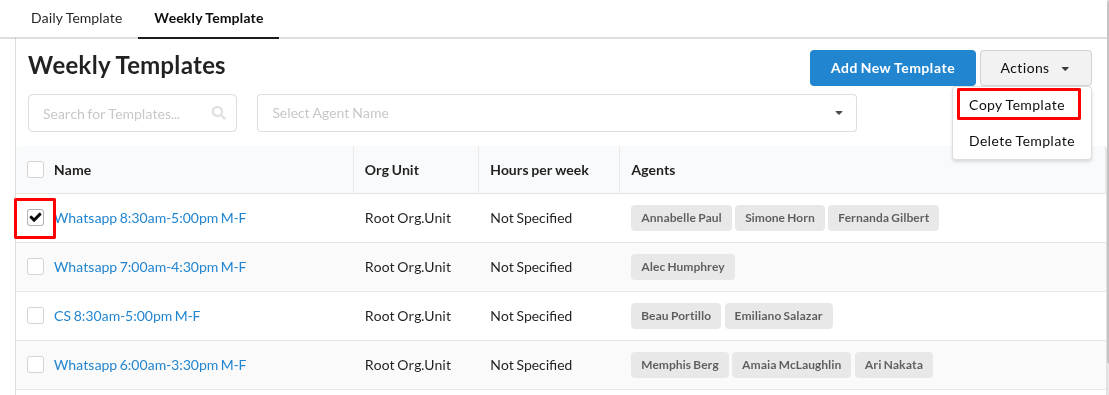Open the Whatsapp 7:00am-4:30pm M-F link

coord(150,267)
